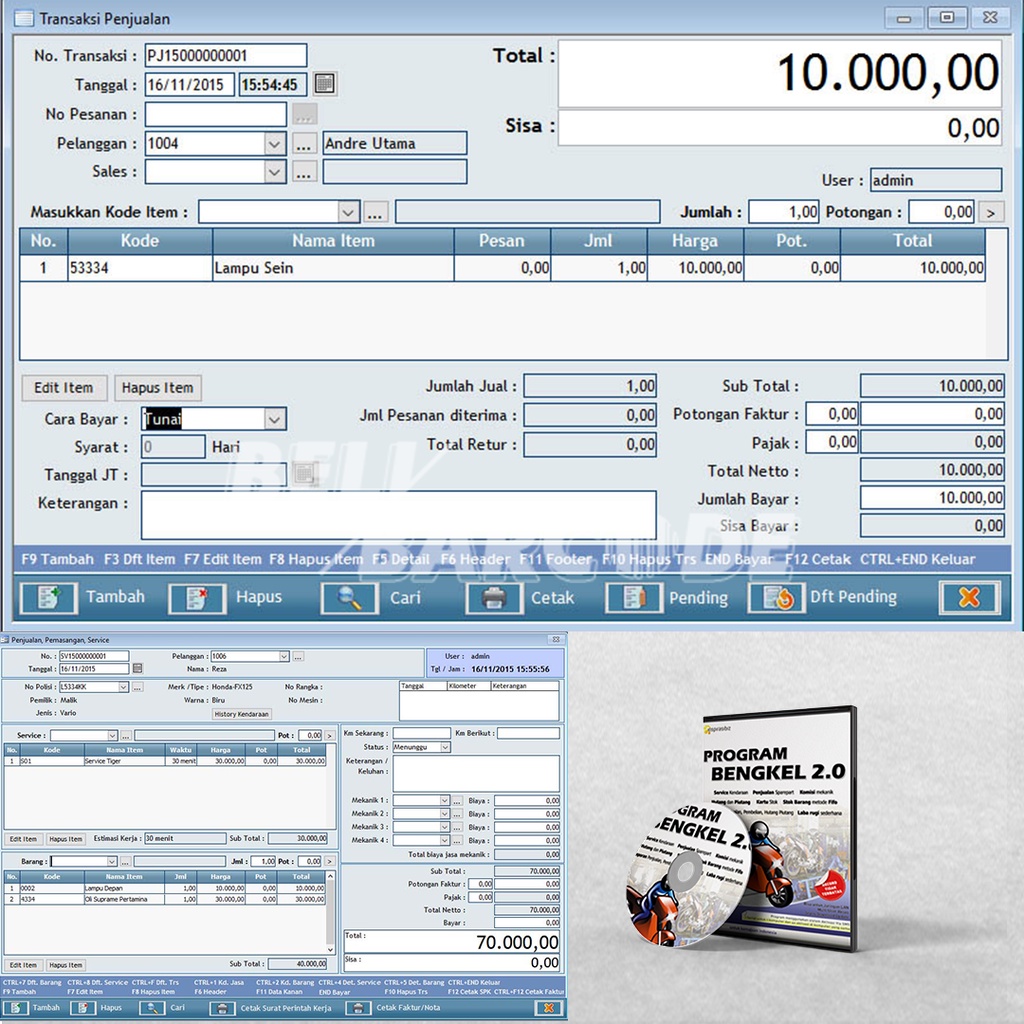Click into the Keterangan text box
Screen dimensions: 1024x1024
[398, 514]
